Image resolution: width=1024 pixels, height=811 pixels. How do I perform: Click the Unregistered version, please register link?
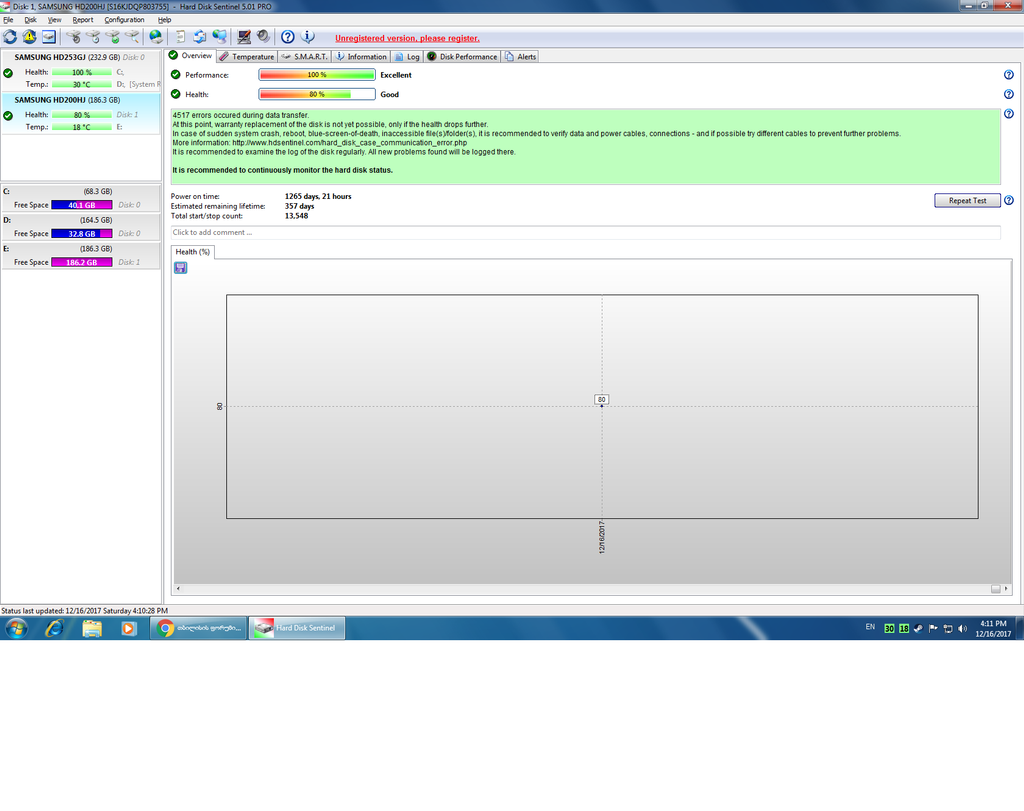coord(407,38)
